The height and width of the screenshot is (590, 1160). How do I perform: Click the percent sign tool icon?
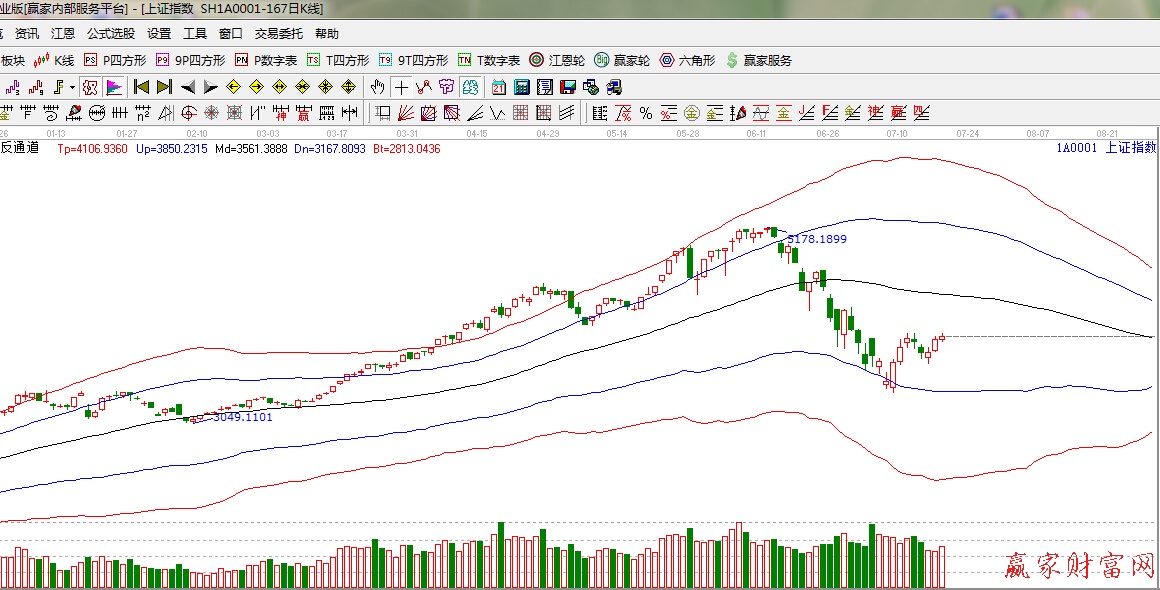pyautogui.click(x=645, y=112)
